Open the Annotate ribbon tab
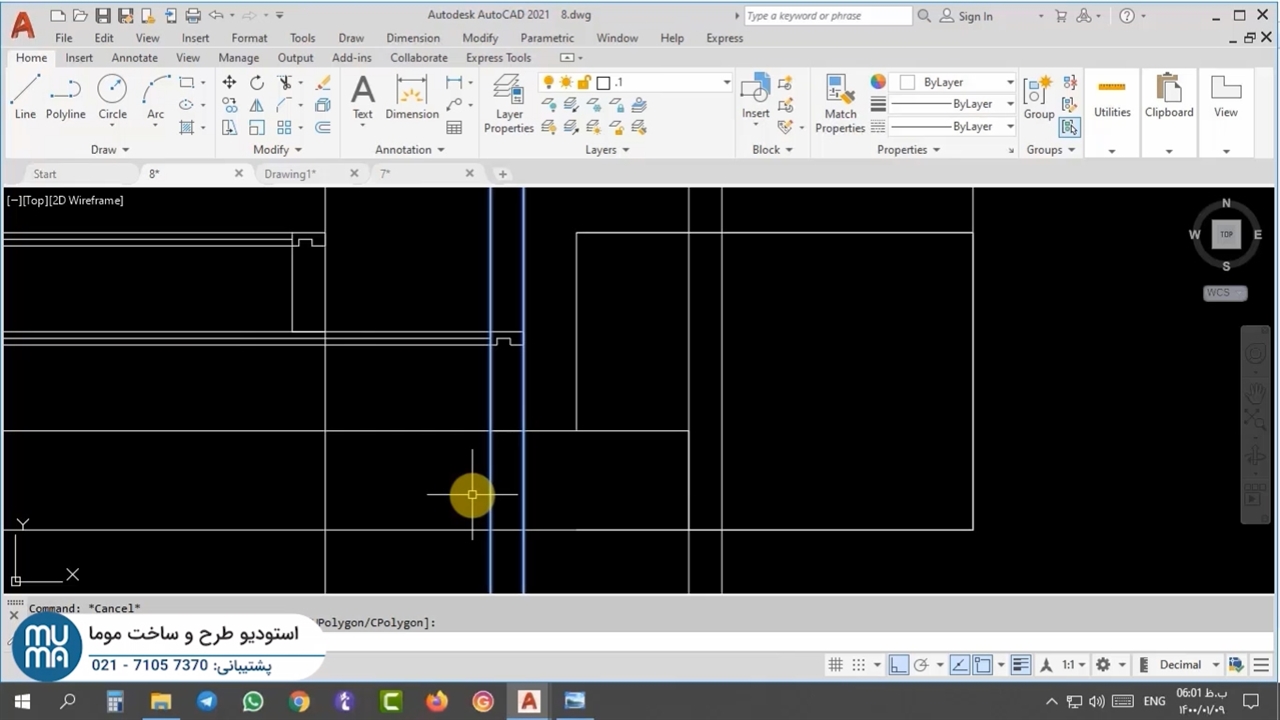 (134, 58)
